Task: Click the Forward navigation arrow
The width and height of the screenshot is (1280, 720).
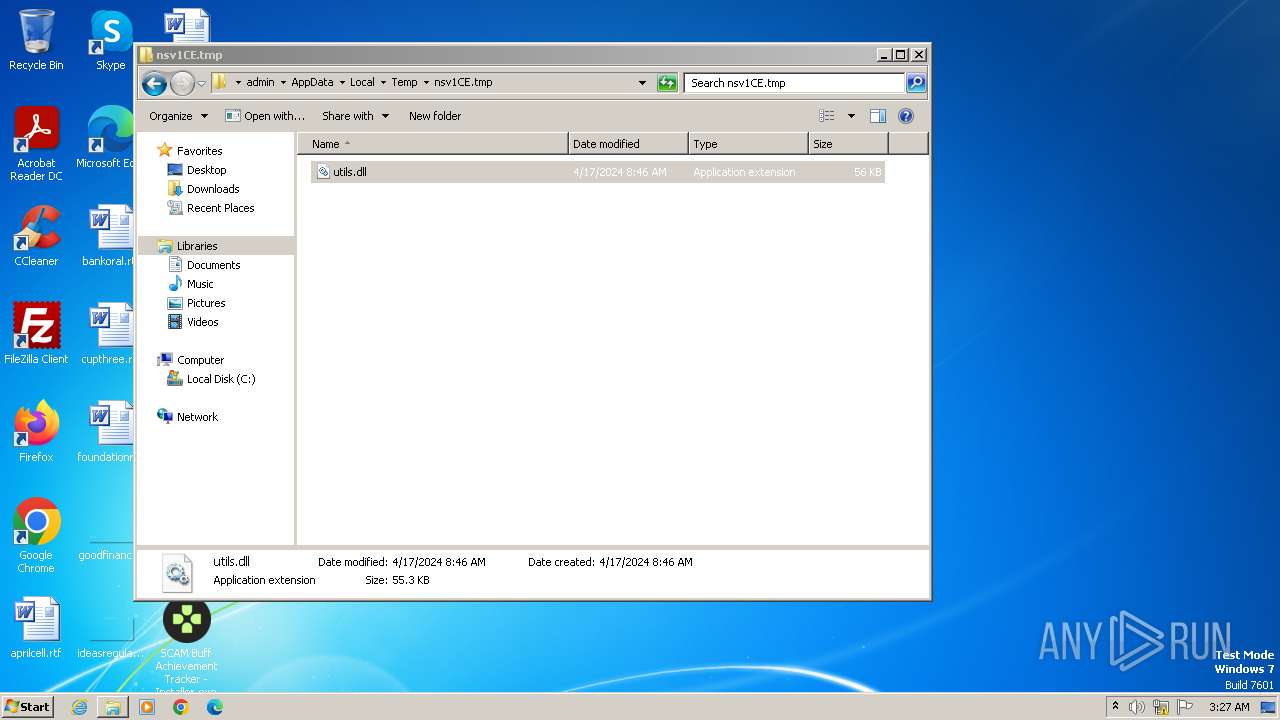Action: 182,83
